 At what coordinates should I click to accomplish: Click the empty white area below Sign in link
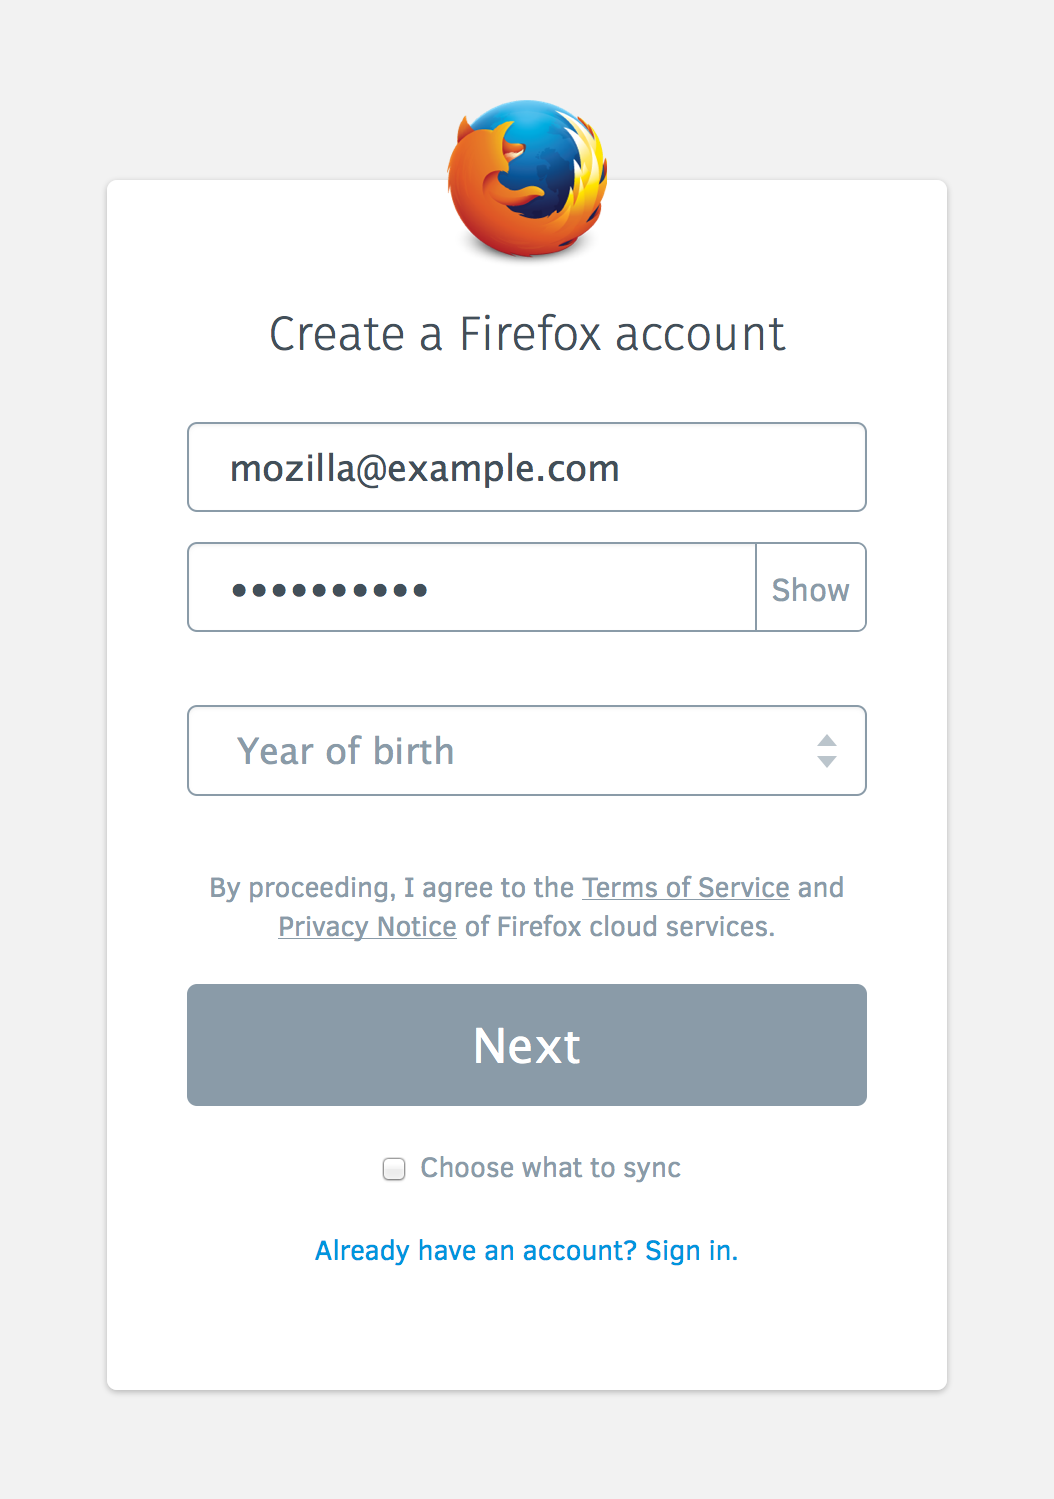(527, 1330)
